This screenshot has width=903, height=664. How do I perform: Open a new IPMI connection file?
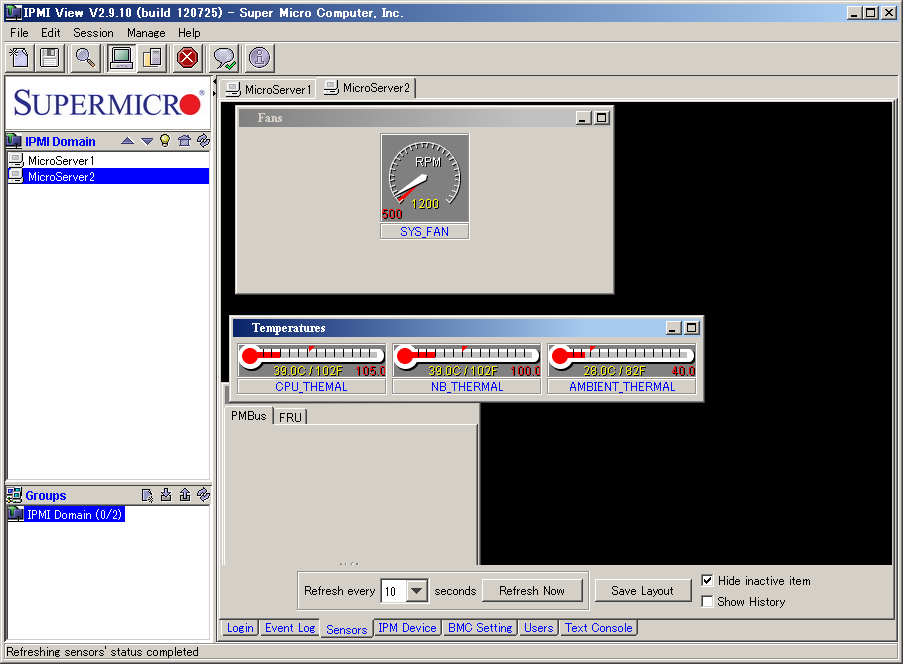point(19,58)
